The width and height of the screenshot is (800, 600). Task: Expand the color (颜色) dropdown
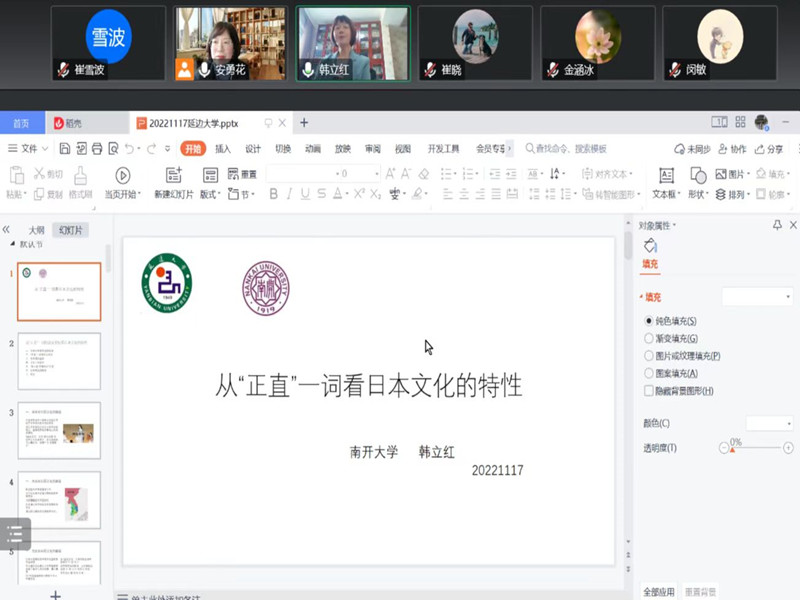[x=768, y=423]
